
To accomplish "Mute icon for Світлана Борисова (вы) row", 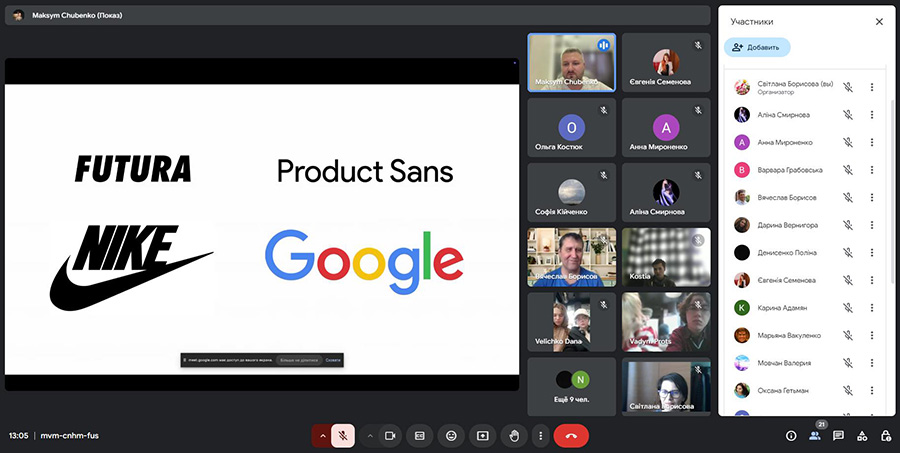I will (847, 87).
